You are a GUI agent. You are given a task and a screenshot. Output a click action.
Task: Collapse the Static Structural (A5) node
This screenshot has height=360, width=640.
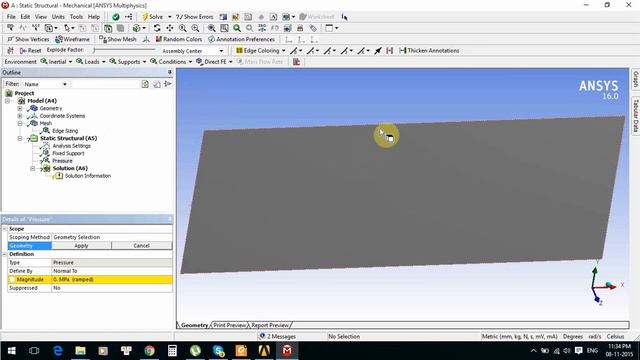pos(20,138)
